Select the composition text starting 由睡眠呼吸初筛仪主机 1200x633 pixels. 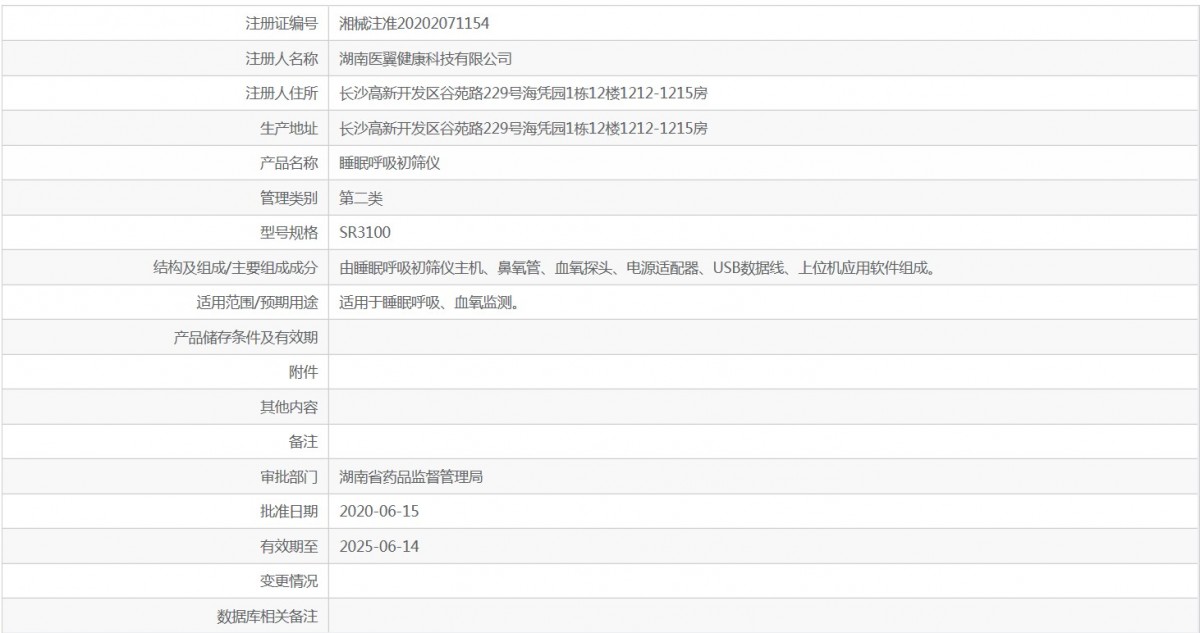[638, 267]
